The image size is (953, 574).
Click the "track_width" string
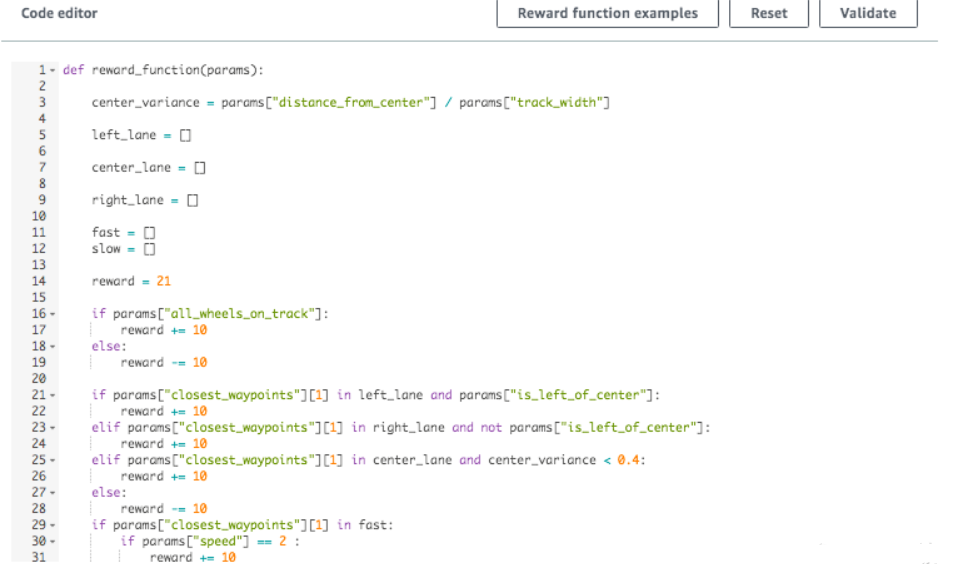point(556,102)
